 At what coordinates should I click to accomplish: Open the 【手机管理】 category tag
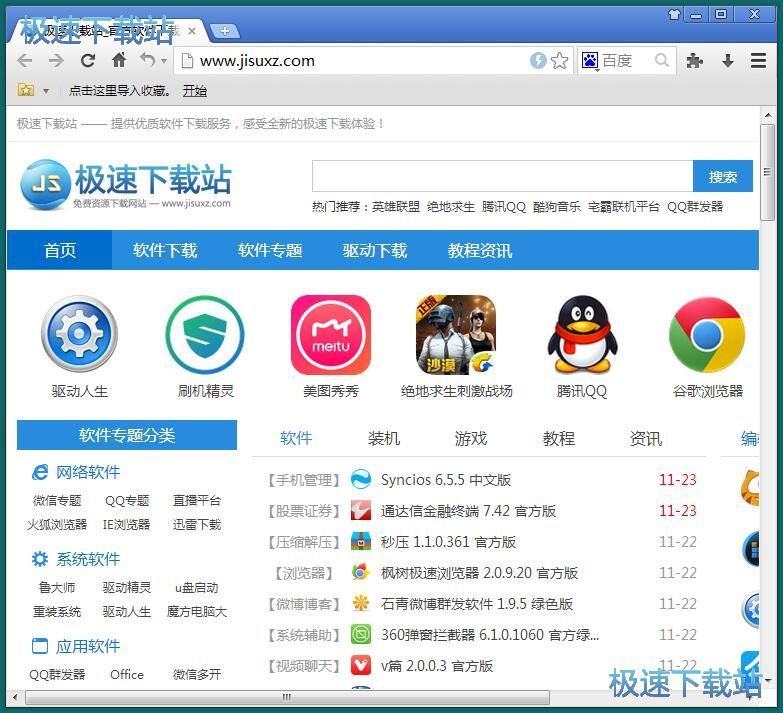pos(304,480)
